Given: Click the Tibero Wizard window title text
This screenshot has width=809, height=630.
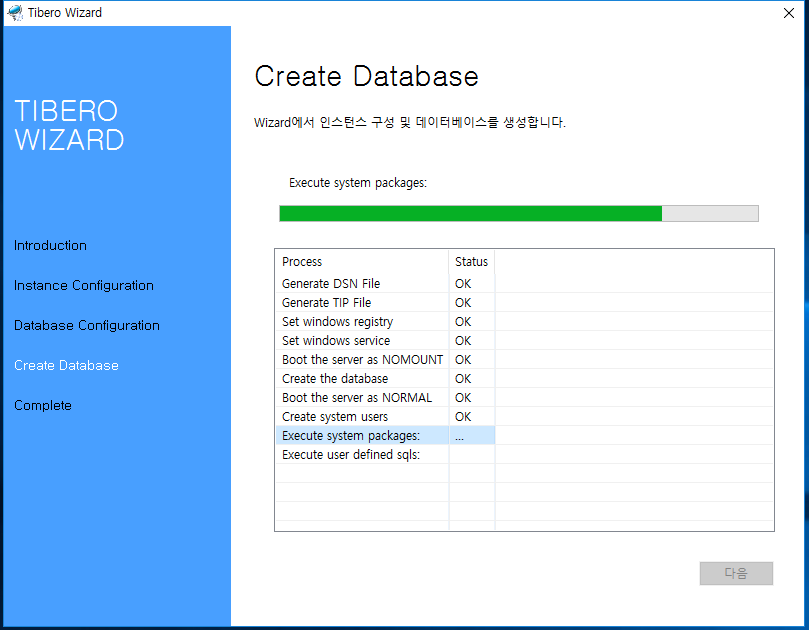Looking at the screenshot, I should tap(64, 12).
